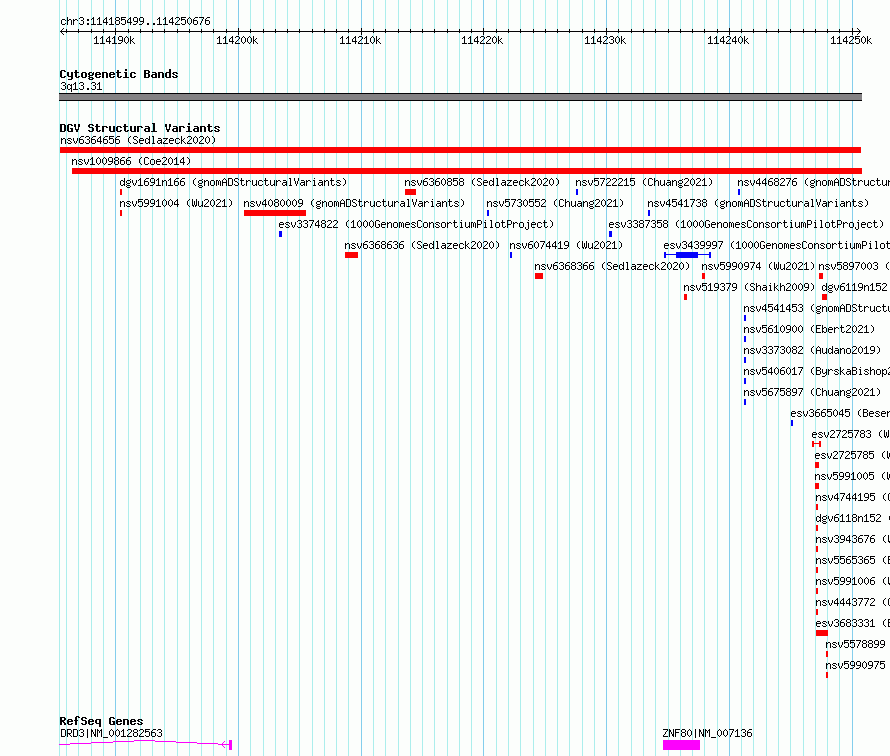890x756 pixels.
Task: Click the 3q13.31 band label
Action: (81, 86)
